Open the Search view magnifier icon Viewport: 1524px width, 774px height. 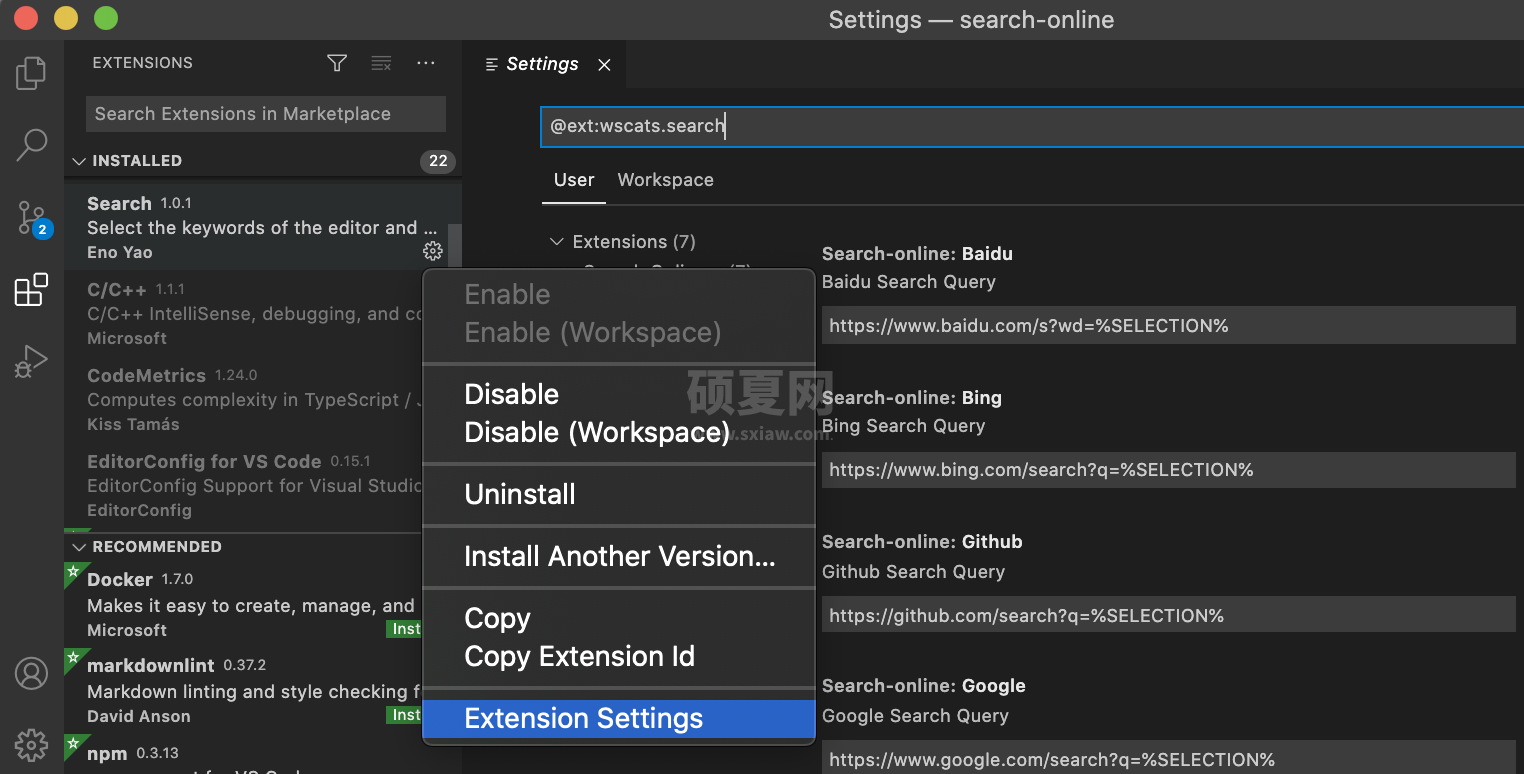[31, 145]
